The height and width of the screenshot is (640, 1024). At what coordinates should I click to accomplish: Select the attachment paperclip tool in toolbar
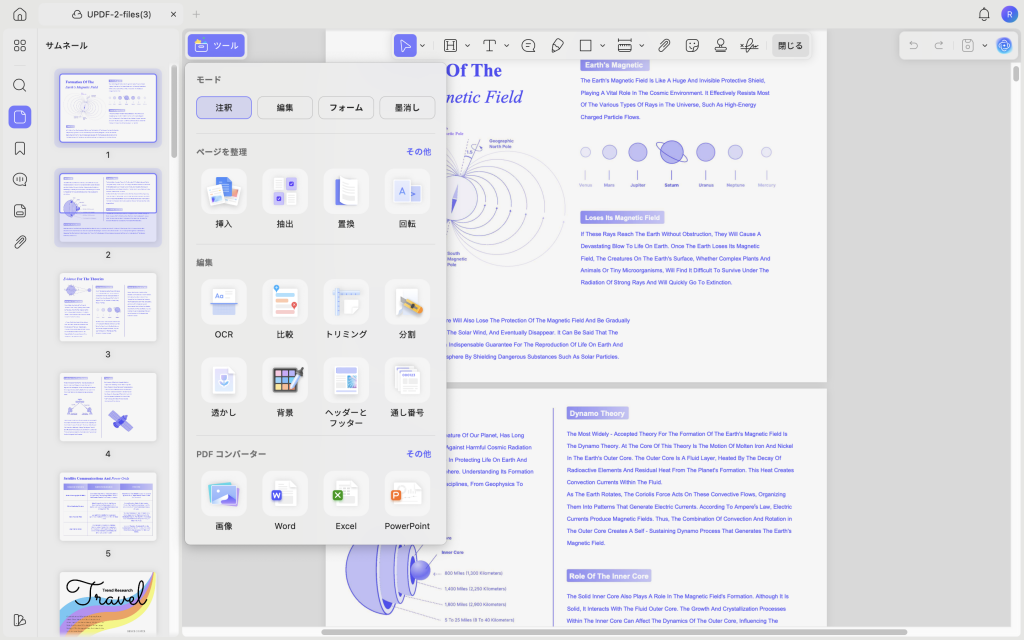[x=664, y=45]
